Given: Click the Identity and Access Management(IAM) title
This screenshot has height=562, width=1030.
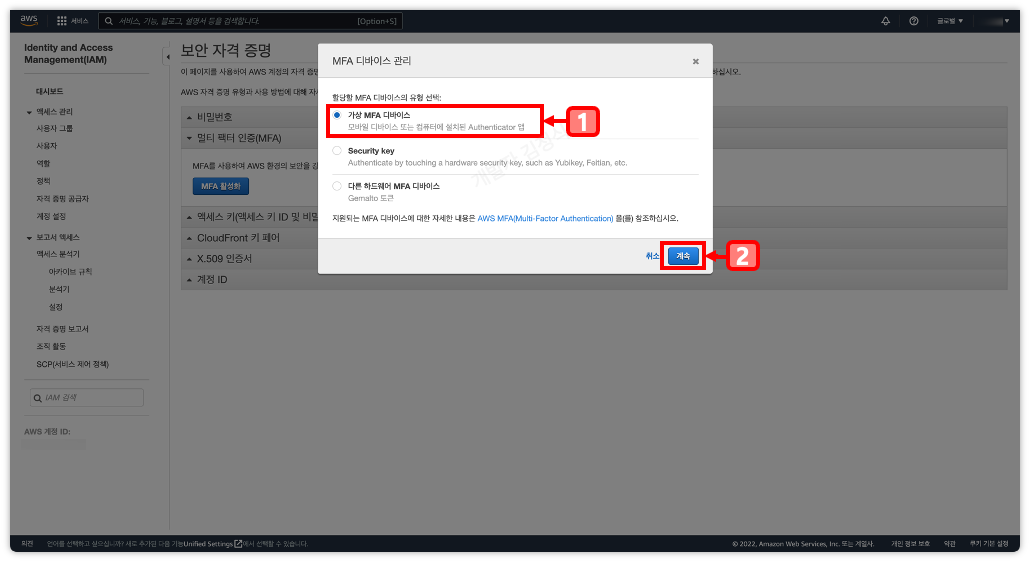Looking at the screenshot, I should pos(68,54).
